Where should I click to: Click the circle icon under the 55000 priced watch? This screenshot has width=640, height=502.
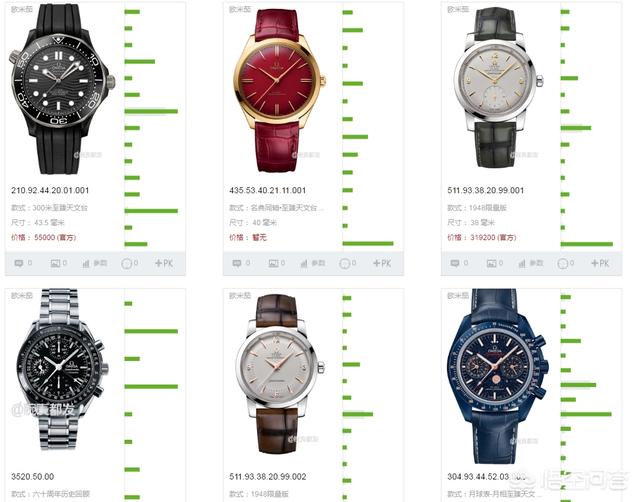(129, 263)
